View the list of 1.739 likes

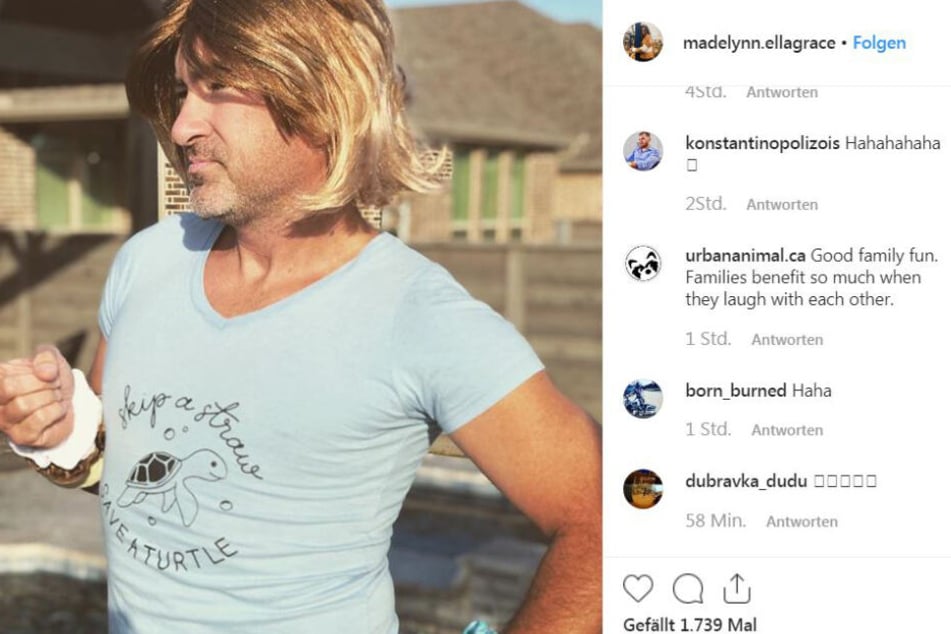point(690,624)
